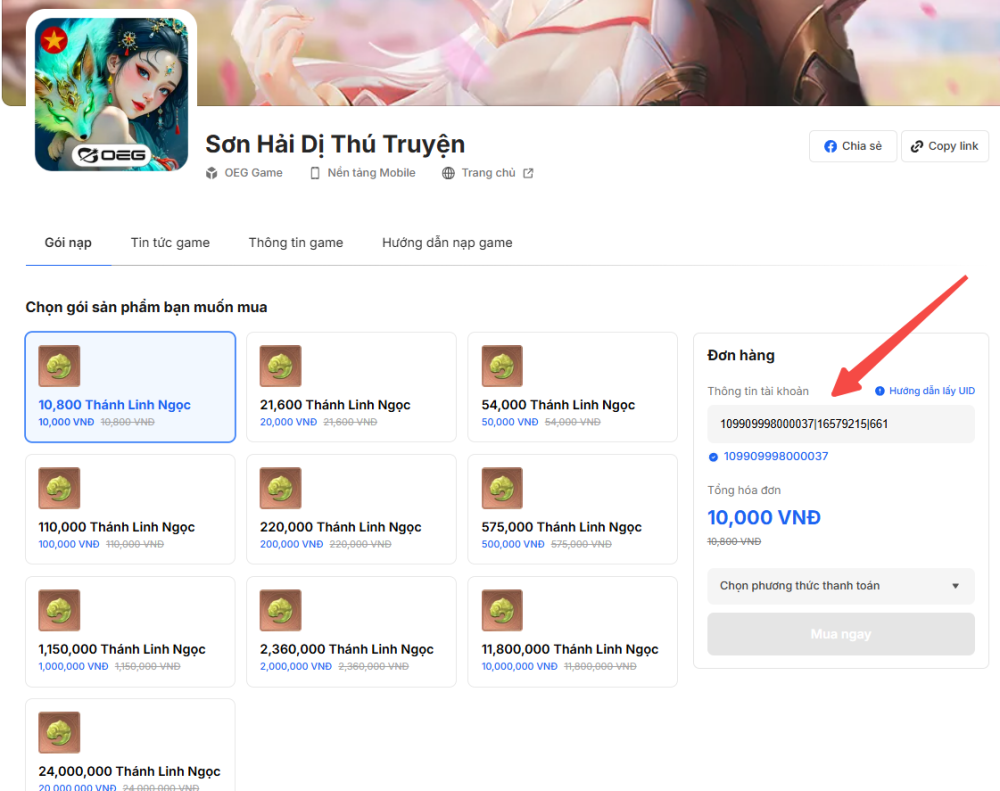Viewport: 1000px width, 791px height.
Task: Click the Facebook Chia sẻ share button
Action: (x=852, y=146)
